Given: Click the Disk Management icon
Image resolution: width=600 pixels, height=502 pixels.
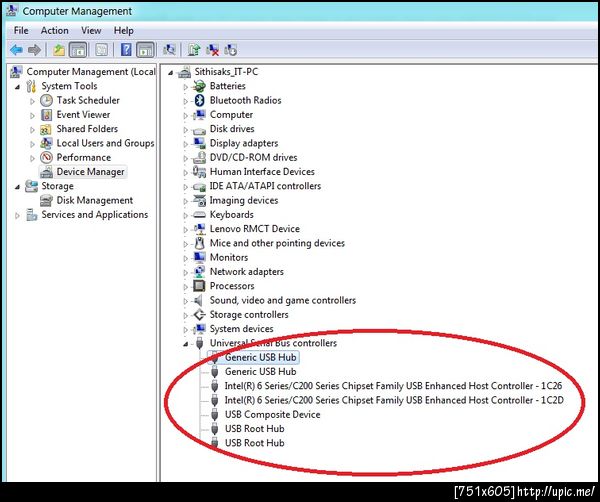Looking at the screenshot, I should pos(46,200).
